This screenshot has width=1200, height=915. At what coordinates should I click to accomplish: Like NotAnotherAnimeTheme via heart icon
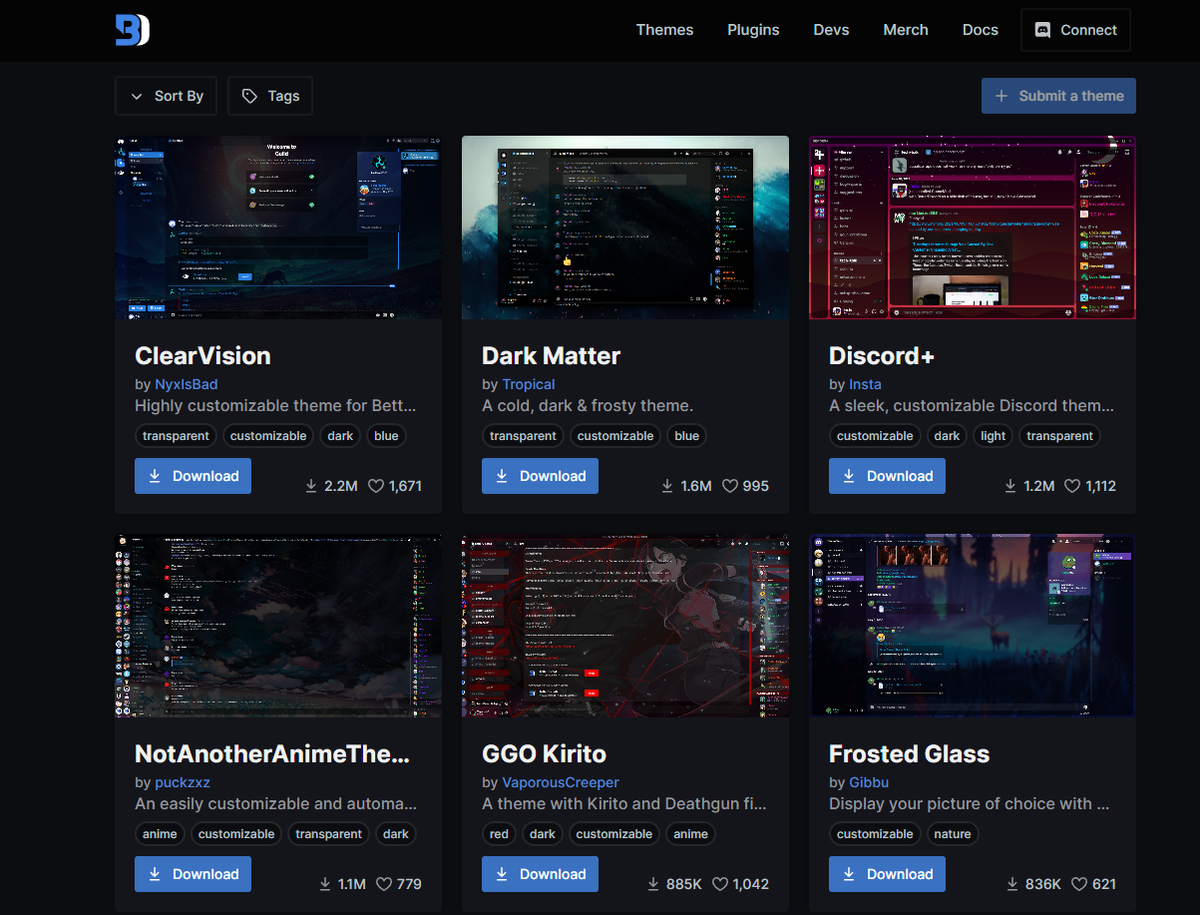pyautogui.click(x=384, y=884)
